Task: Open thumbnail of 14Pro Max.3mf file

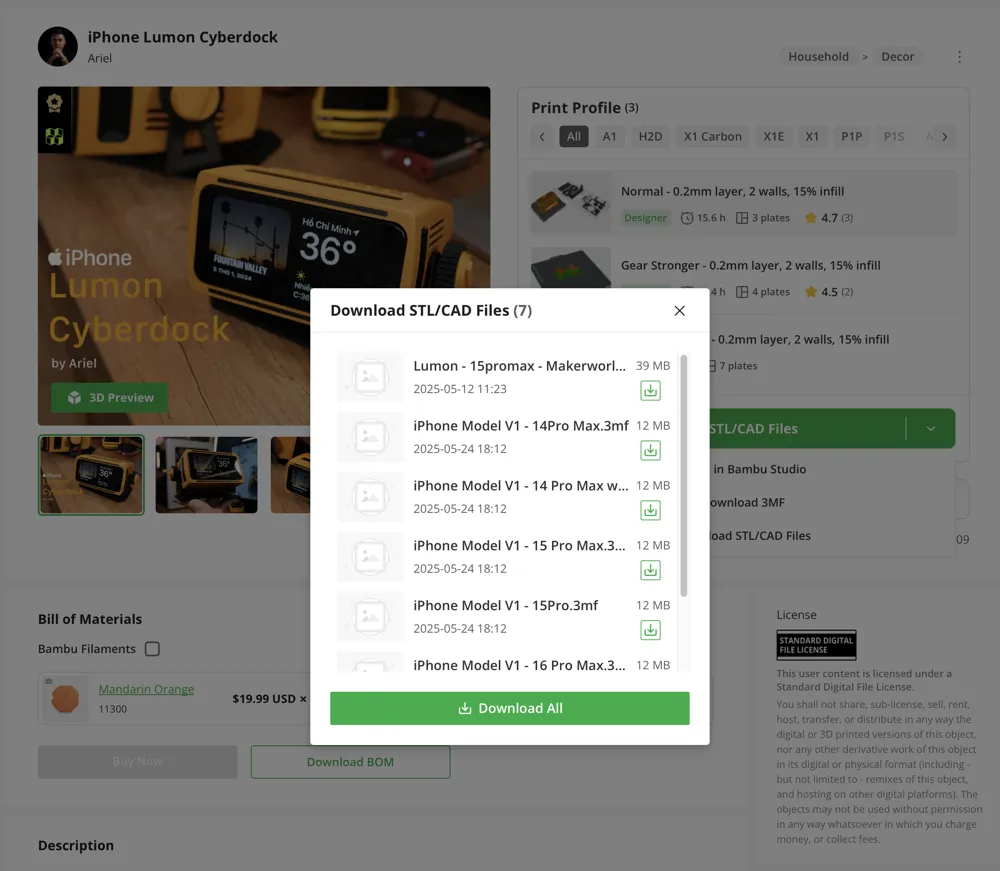Action: [x=370, y=437]
